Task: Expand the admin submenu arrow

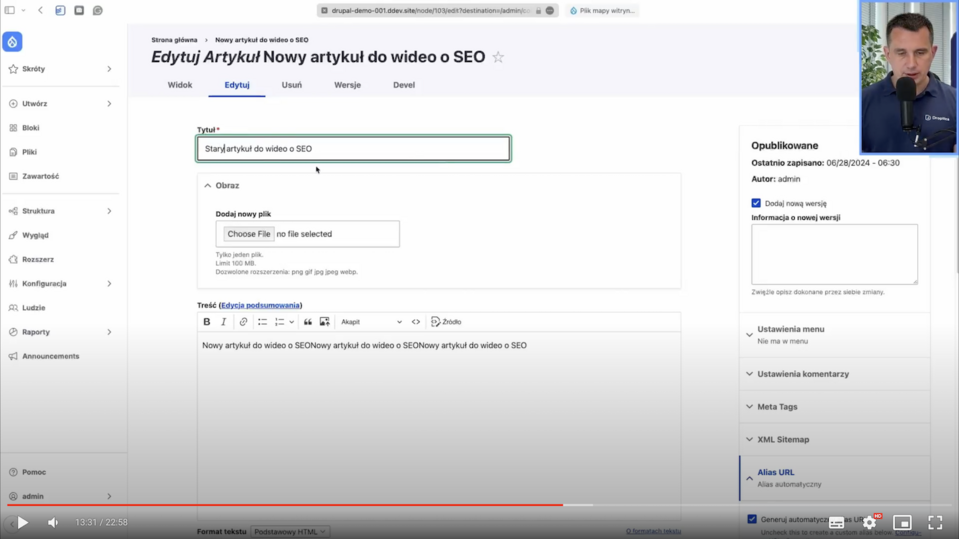Action: tap(109, 496)
